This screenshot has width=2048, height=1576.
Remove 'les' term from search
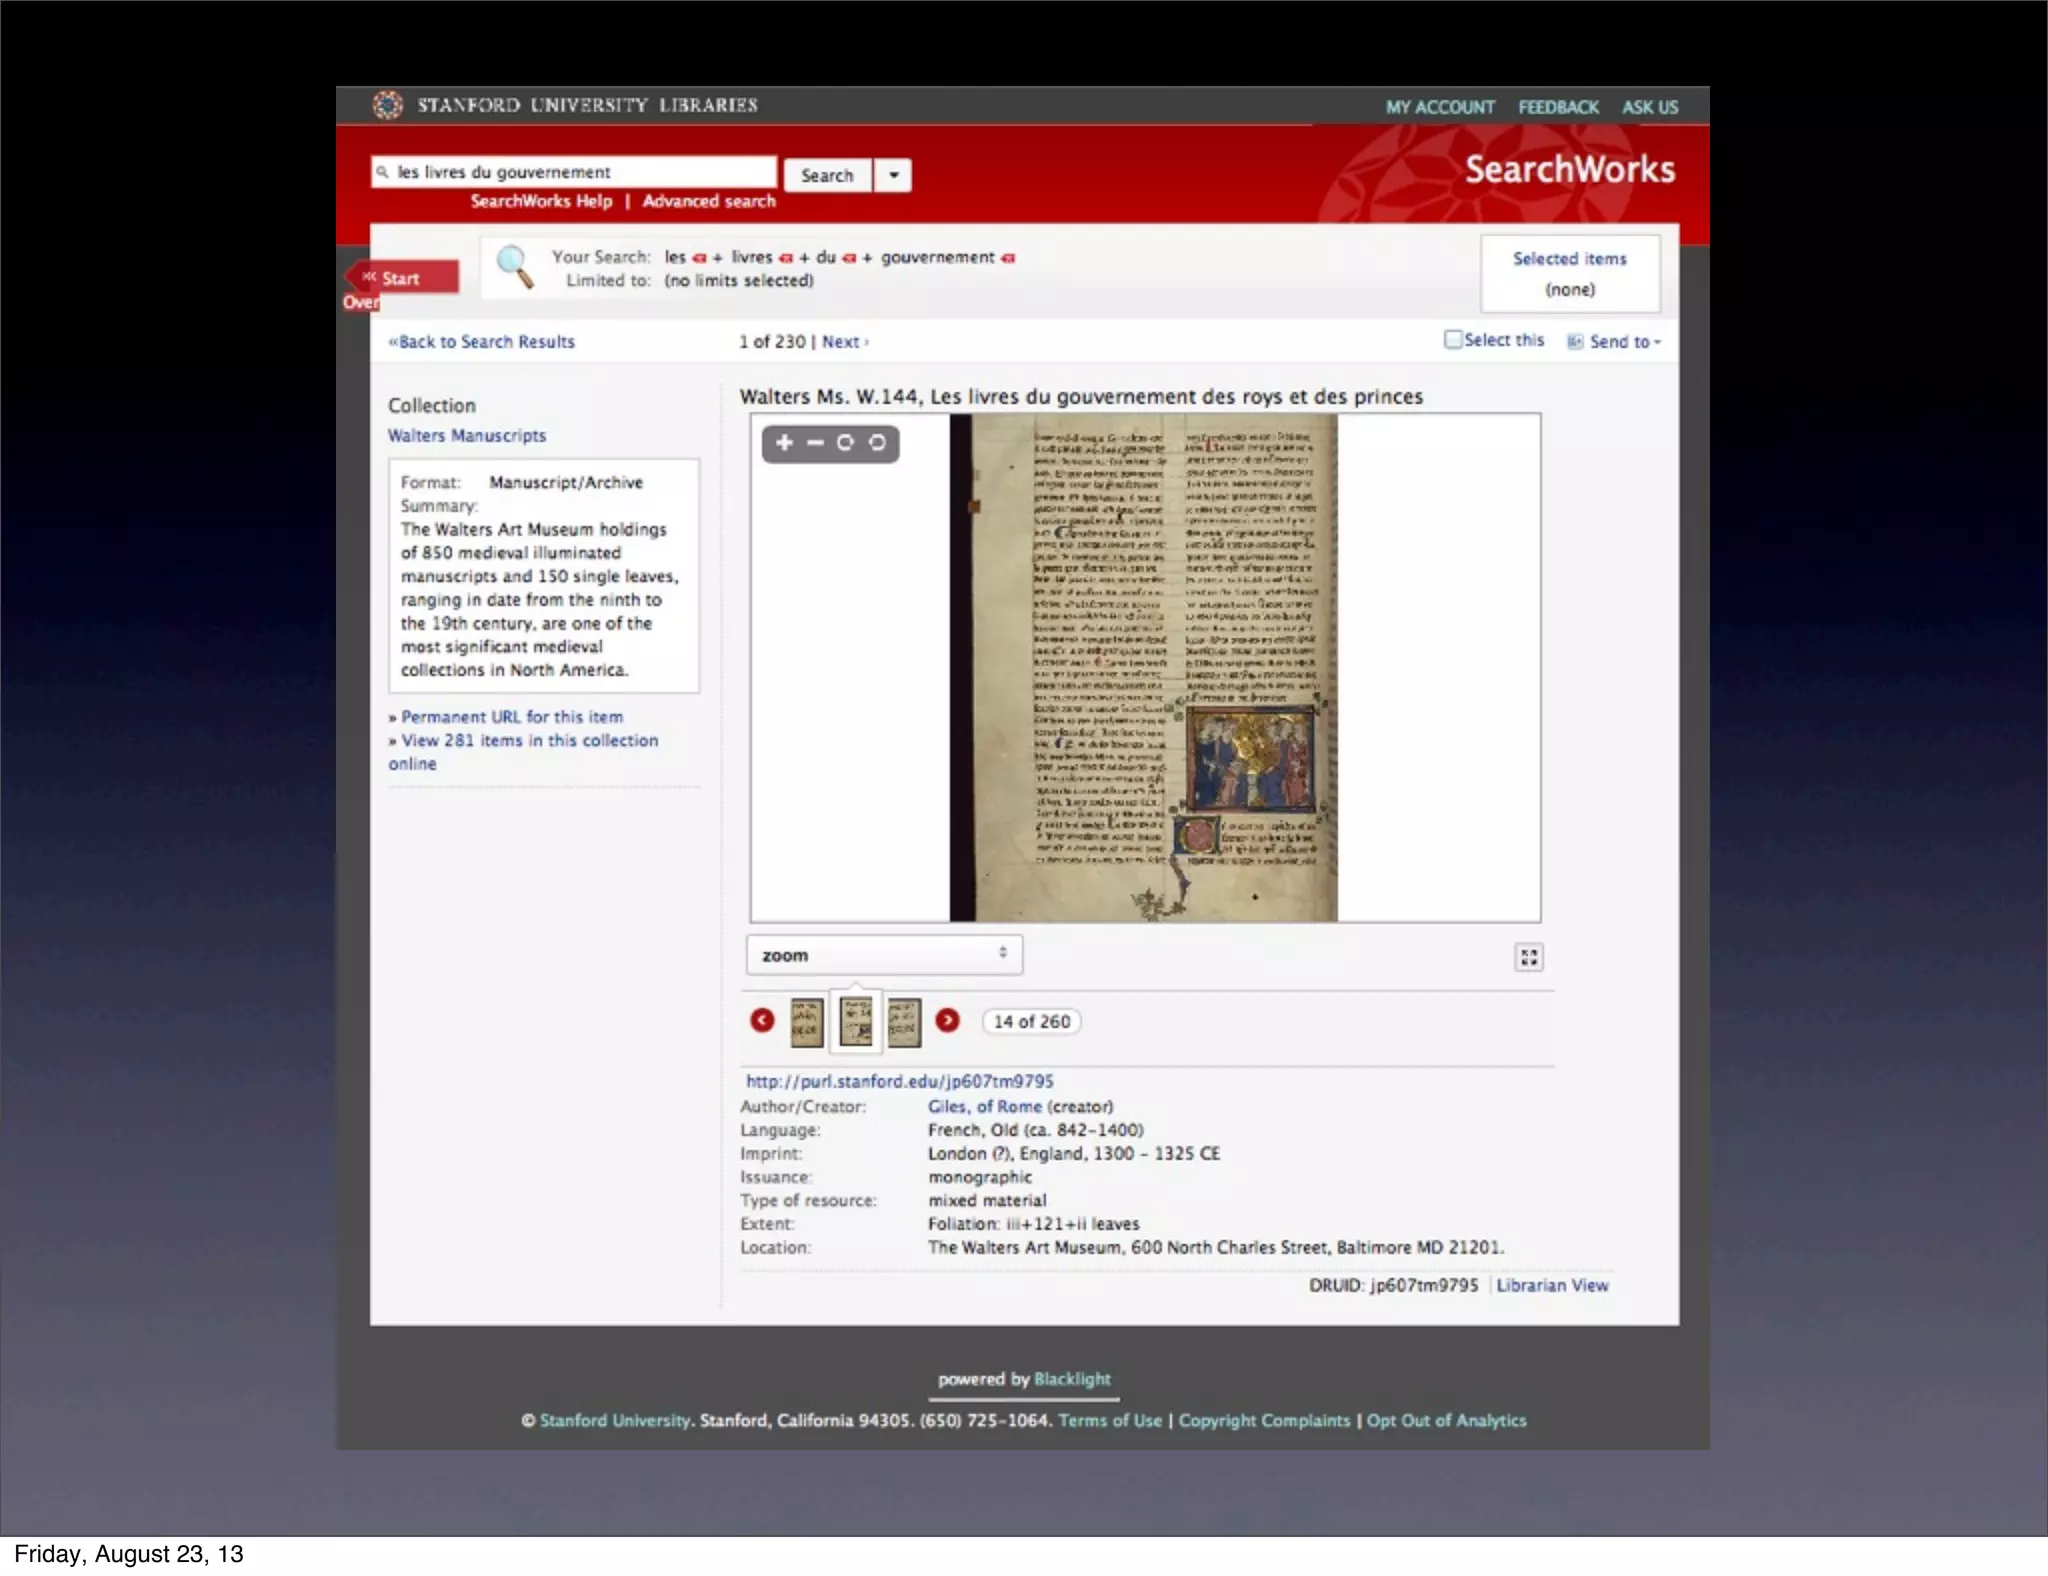click(699, 258)
